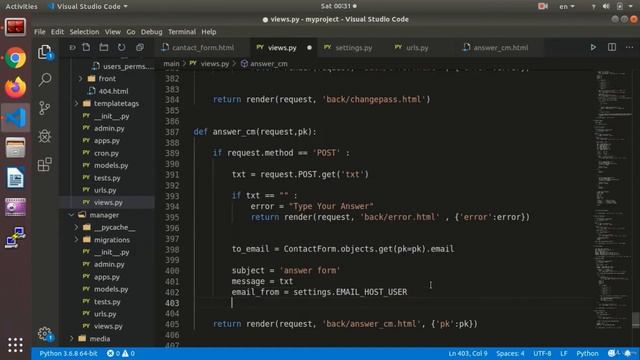Open the Search view in activity bar
Screen dimensions: 640x360
tap(45, 79)
